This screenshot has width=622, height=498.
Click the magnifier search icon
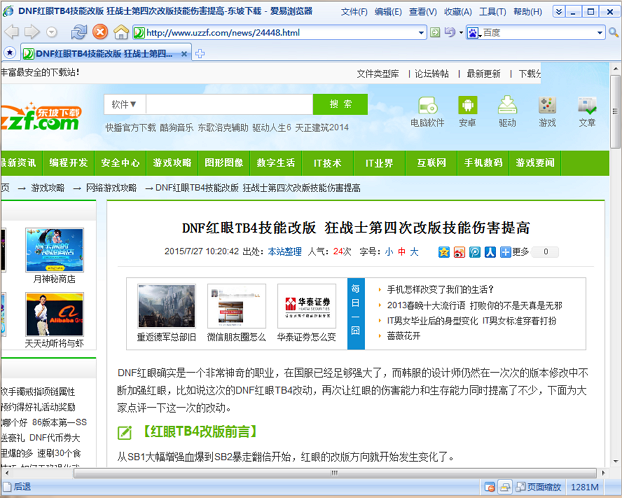click(x=613, y=33)
